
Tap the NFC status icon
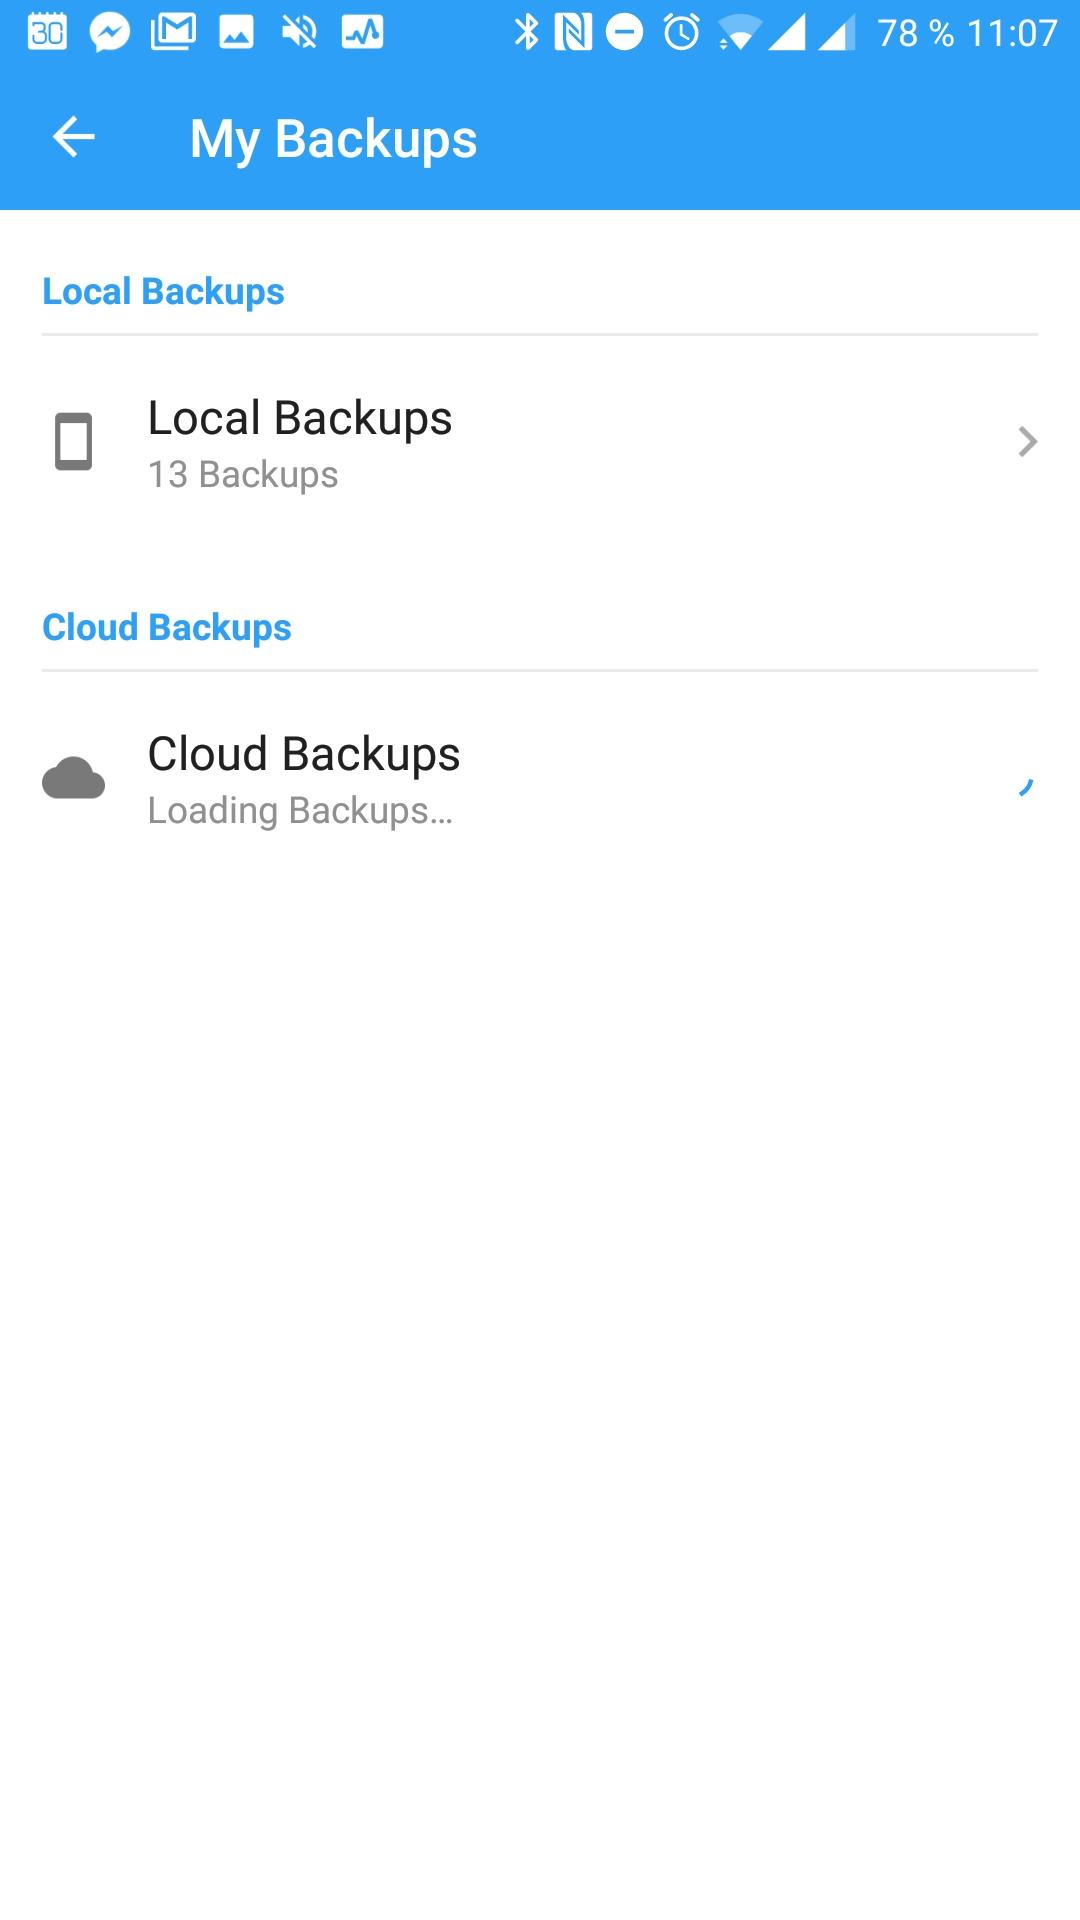(x=573, y=33)
